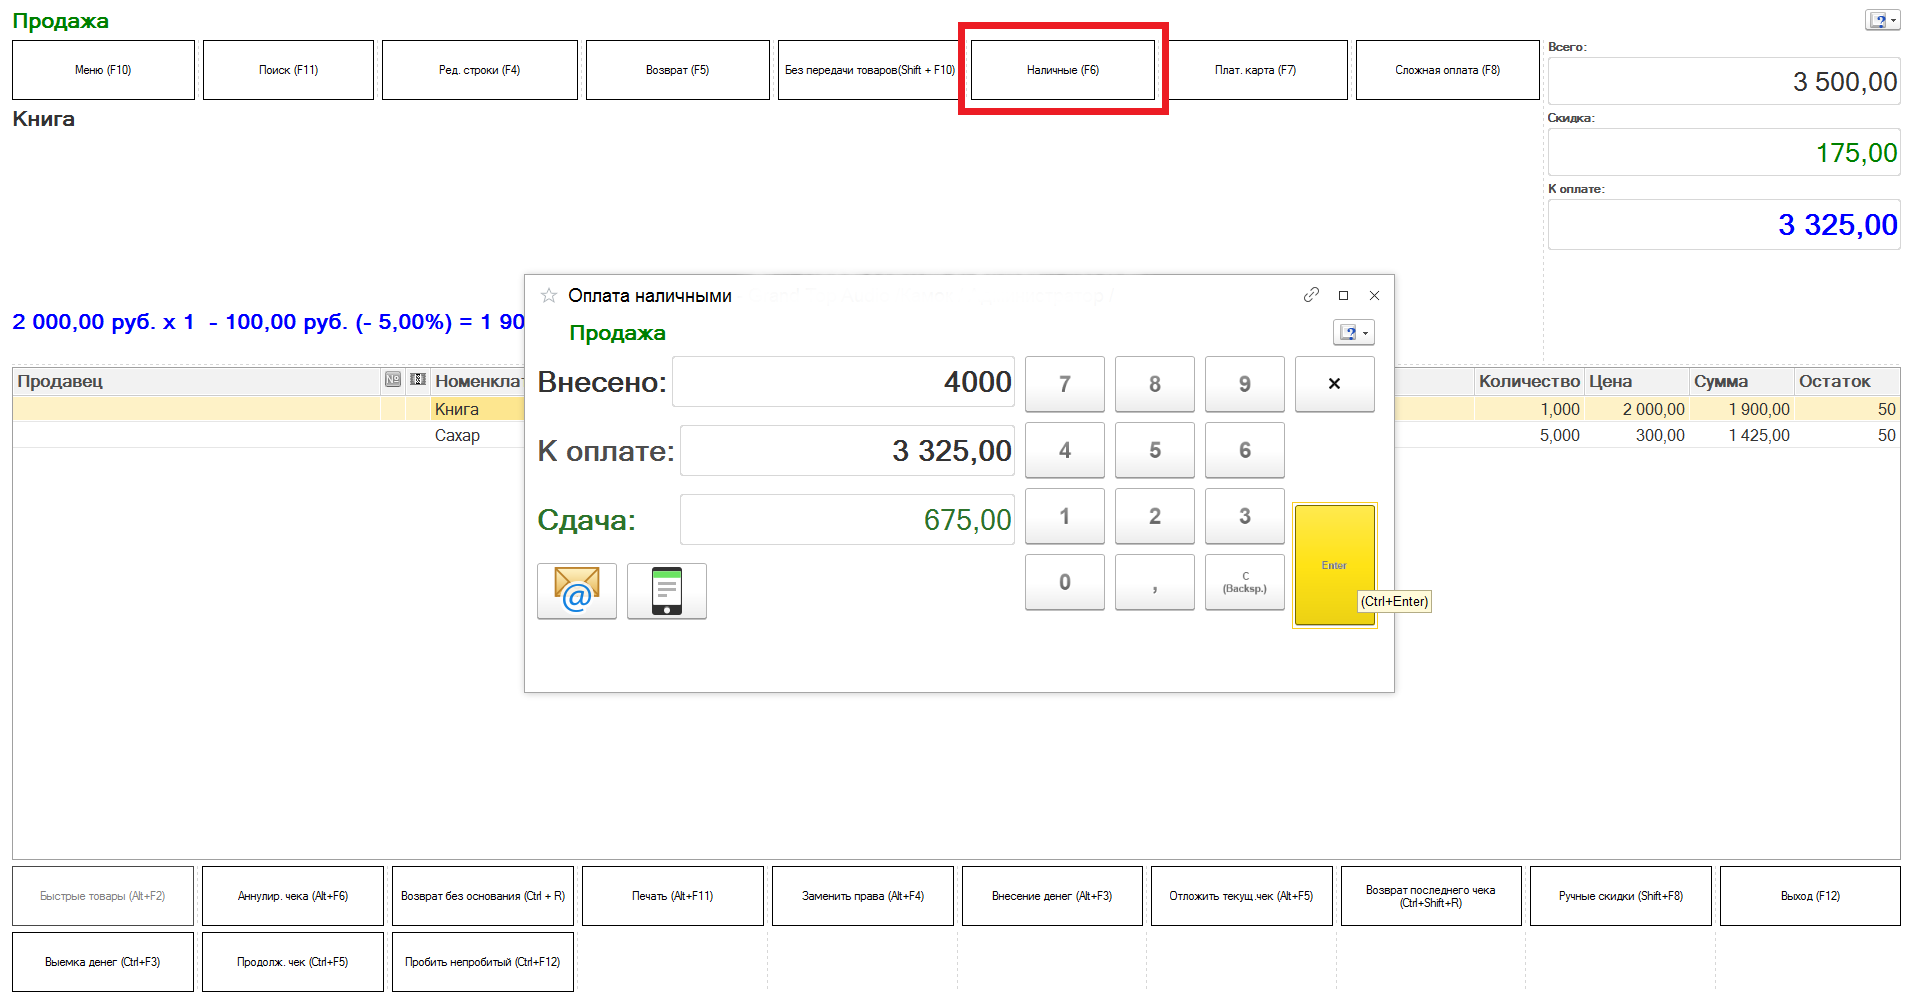Click Поиск (F11) button

[x=288, y=70]
